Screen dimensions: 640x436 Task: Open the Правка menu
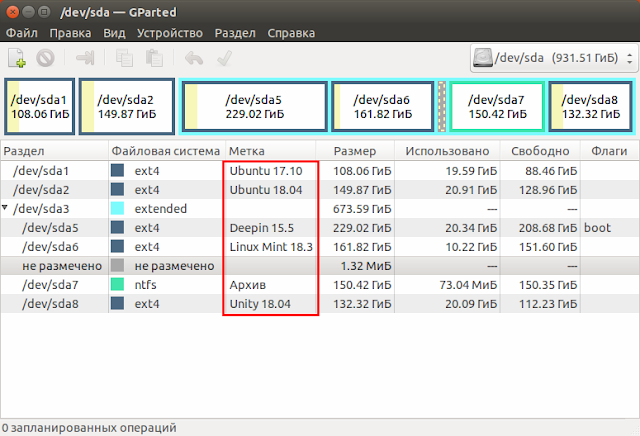(x=70, y=33)
